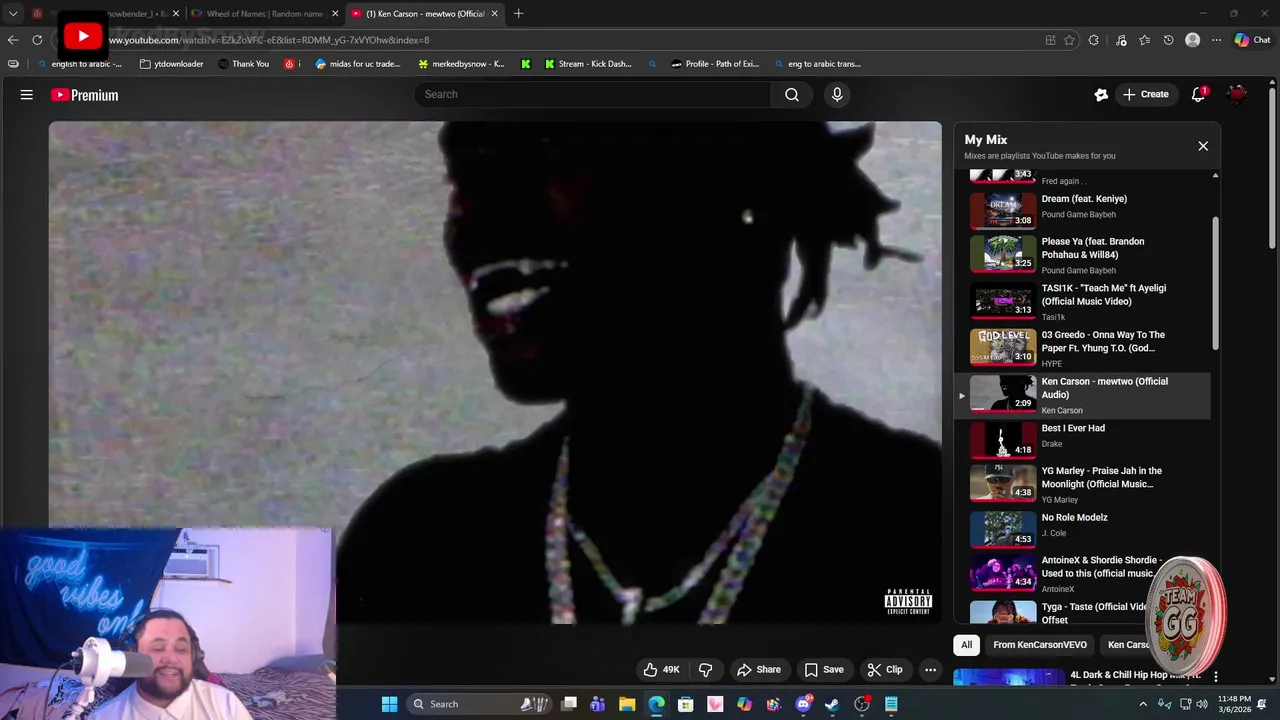Open the Create menu

pyautogui.click(x=1145, y=94)
